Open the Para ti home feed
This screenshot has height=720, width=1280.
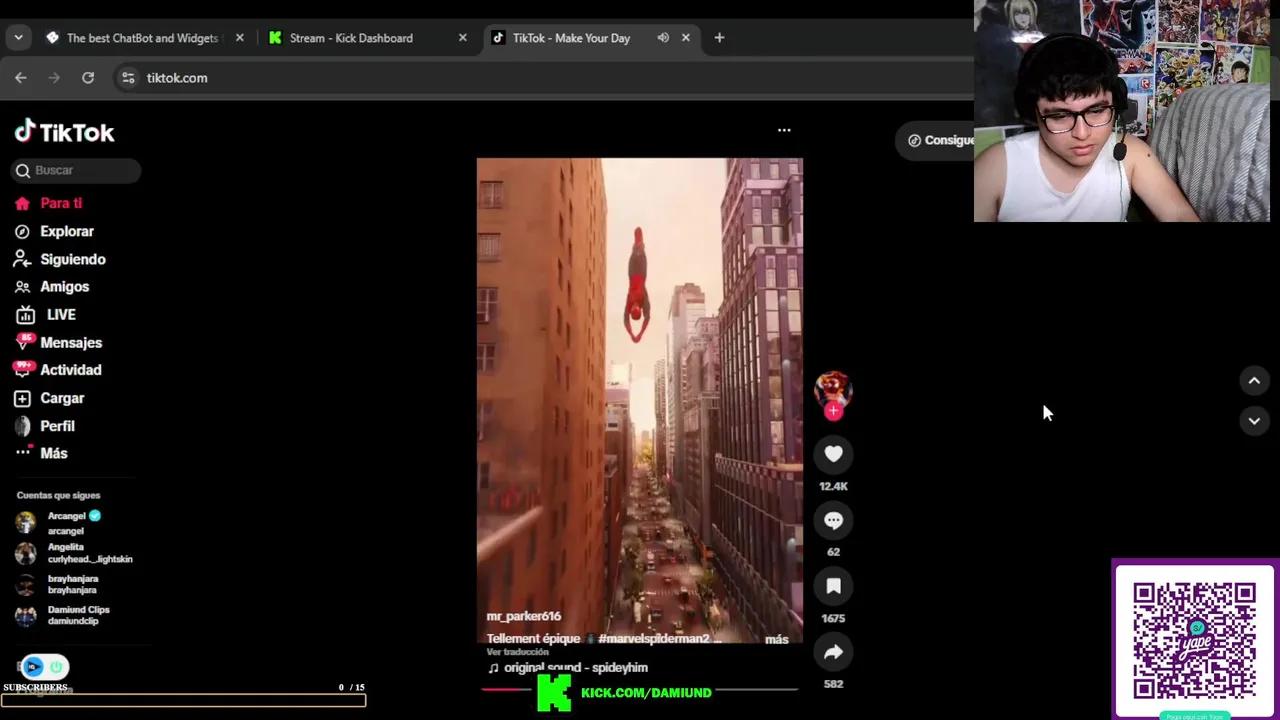49,203
